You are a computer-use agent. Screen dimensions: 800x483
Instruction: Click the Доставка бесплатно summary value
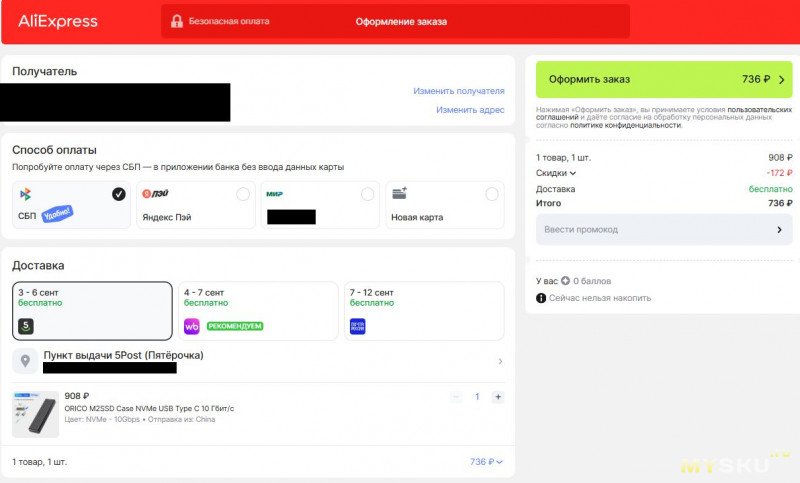click(770, 189)
